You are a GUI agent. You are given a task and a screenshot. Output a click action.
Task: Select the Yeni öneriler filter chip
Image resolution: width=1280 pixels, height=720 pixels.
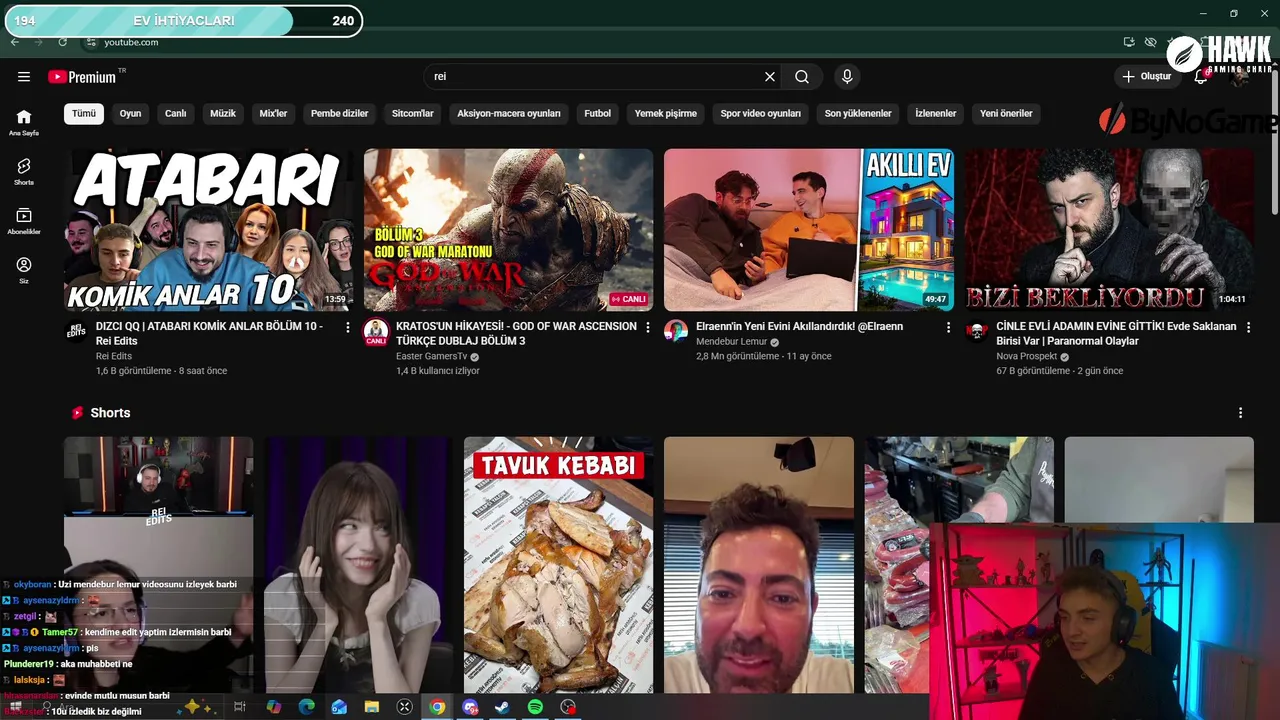[1006, 113]
